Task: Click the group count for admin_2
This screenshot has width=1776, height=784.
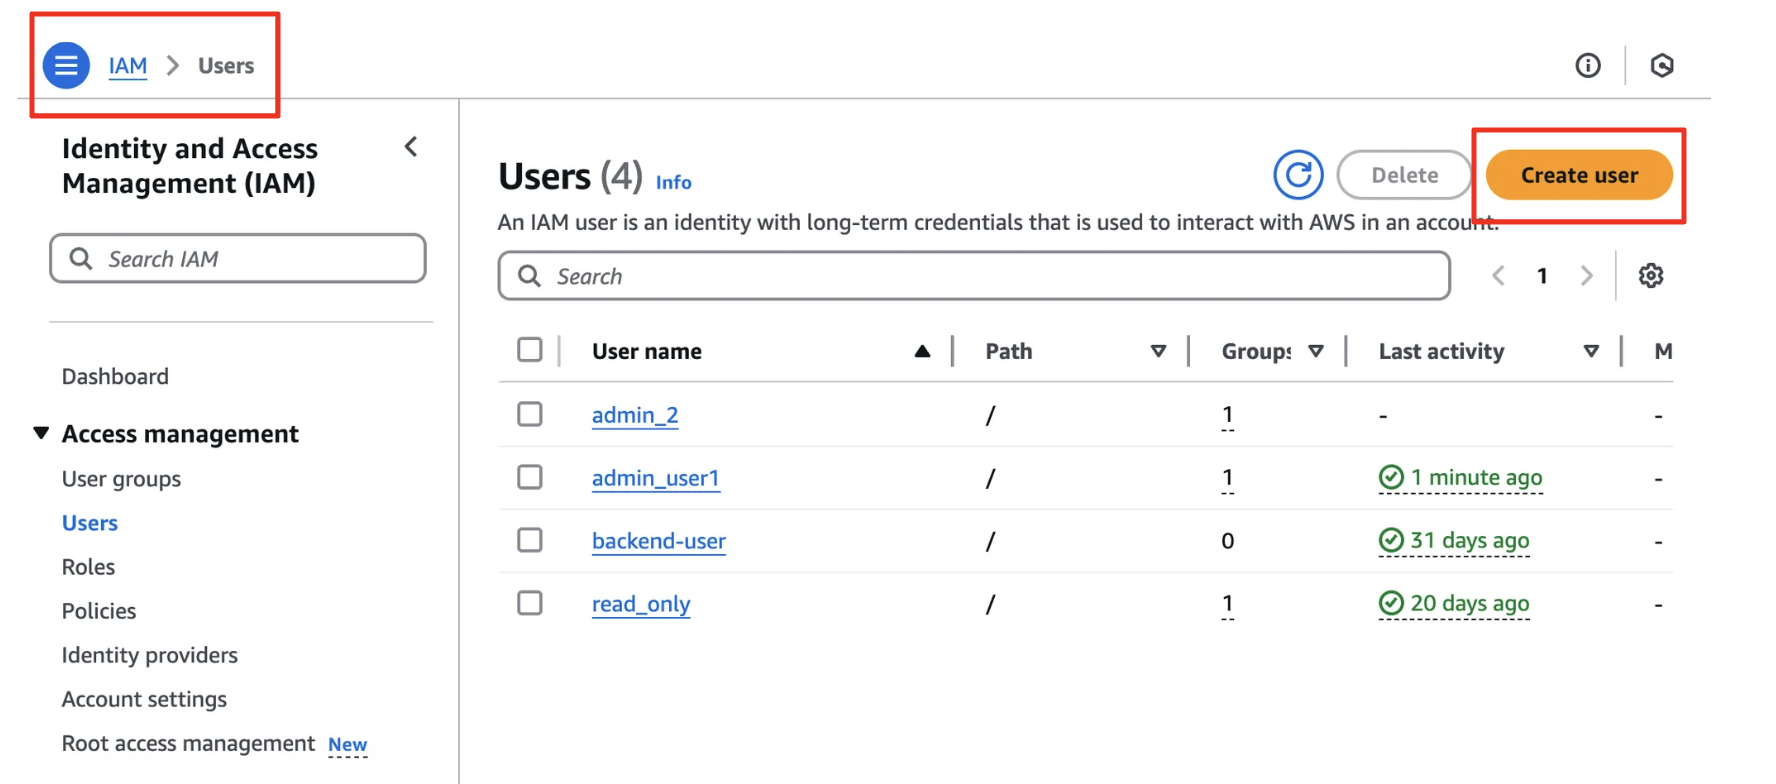Action: (x=1228, y=415)
